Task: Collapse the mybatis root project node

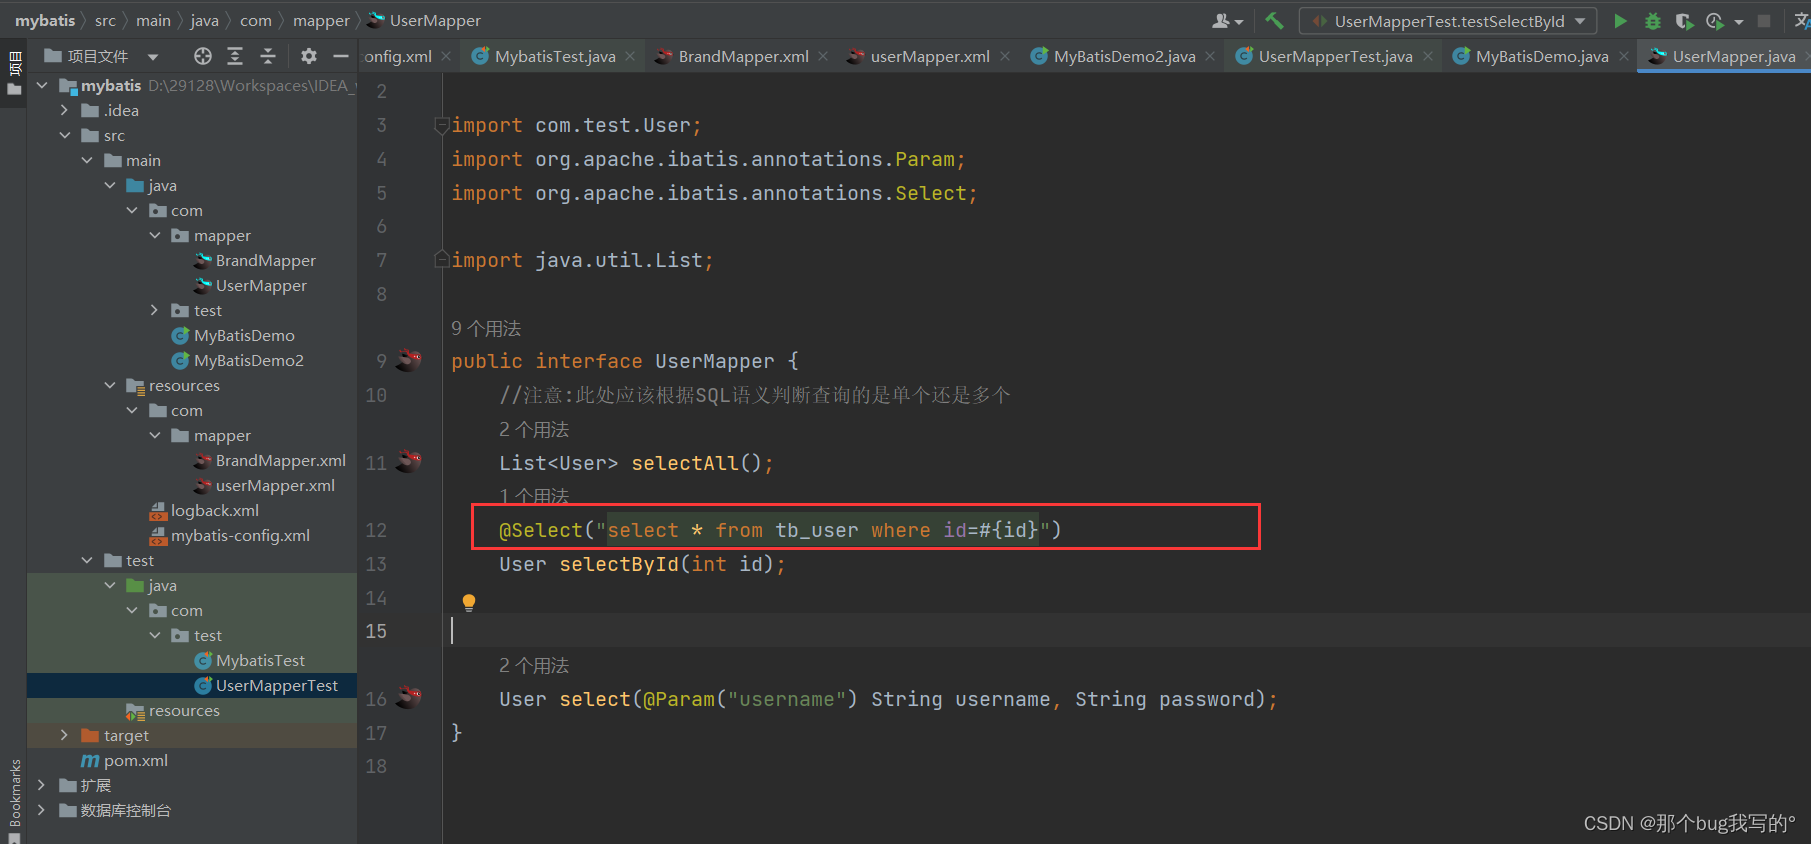Action: [x=42, y=86]
